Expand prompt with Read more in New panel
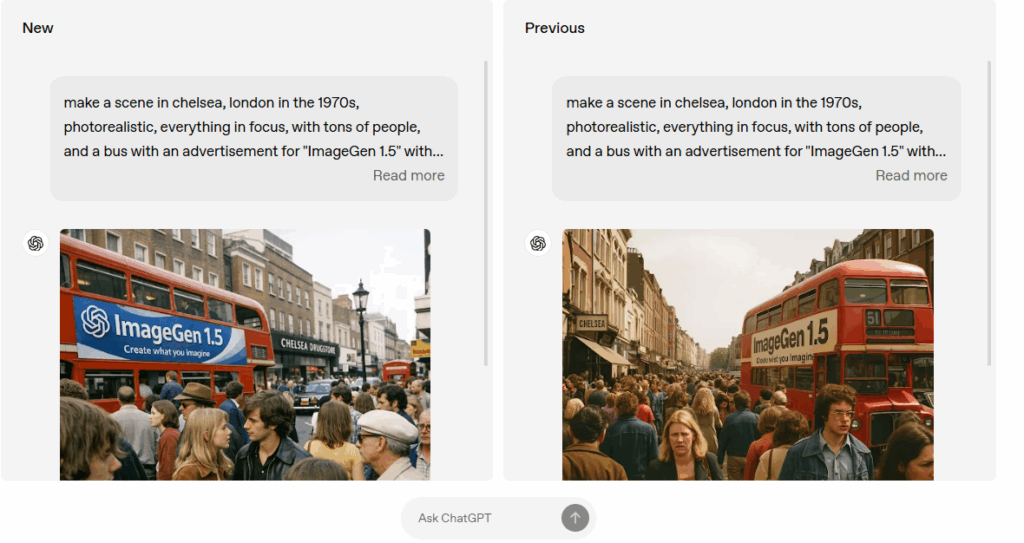 [x=408, y=175]
